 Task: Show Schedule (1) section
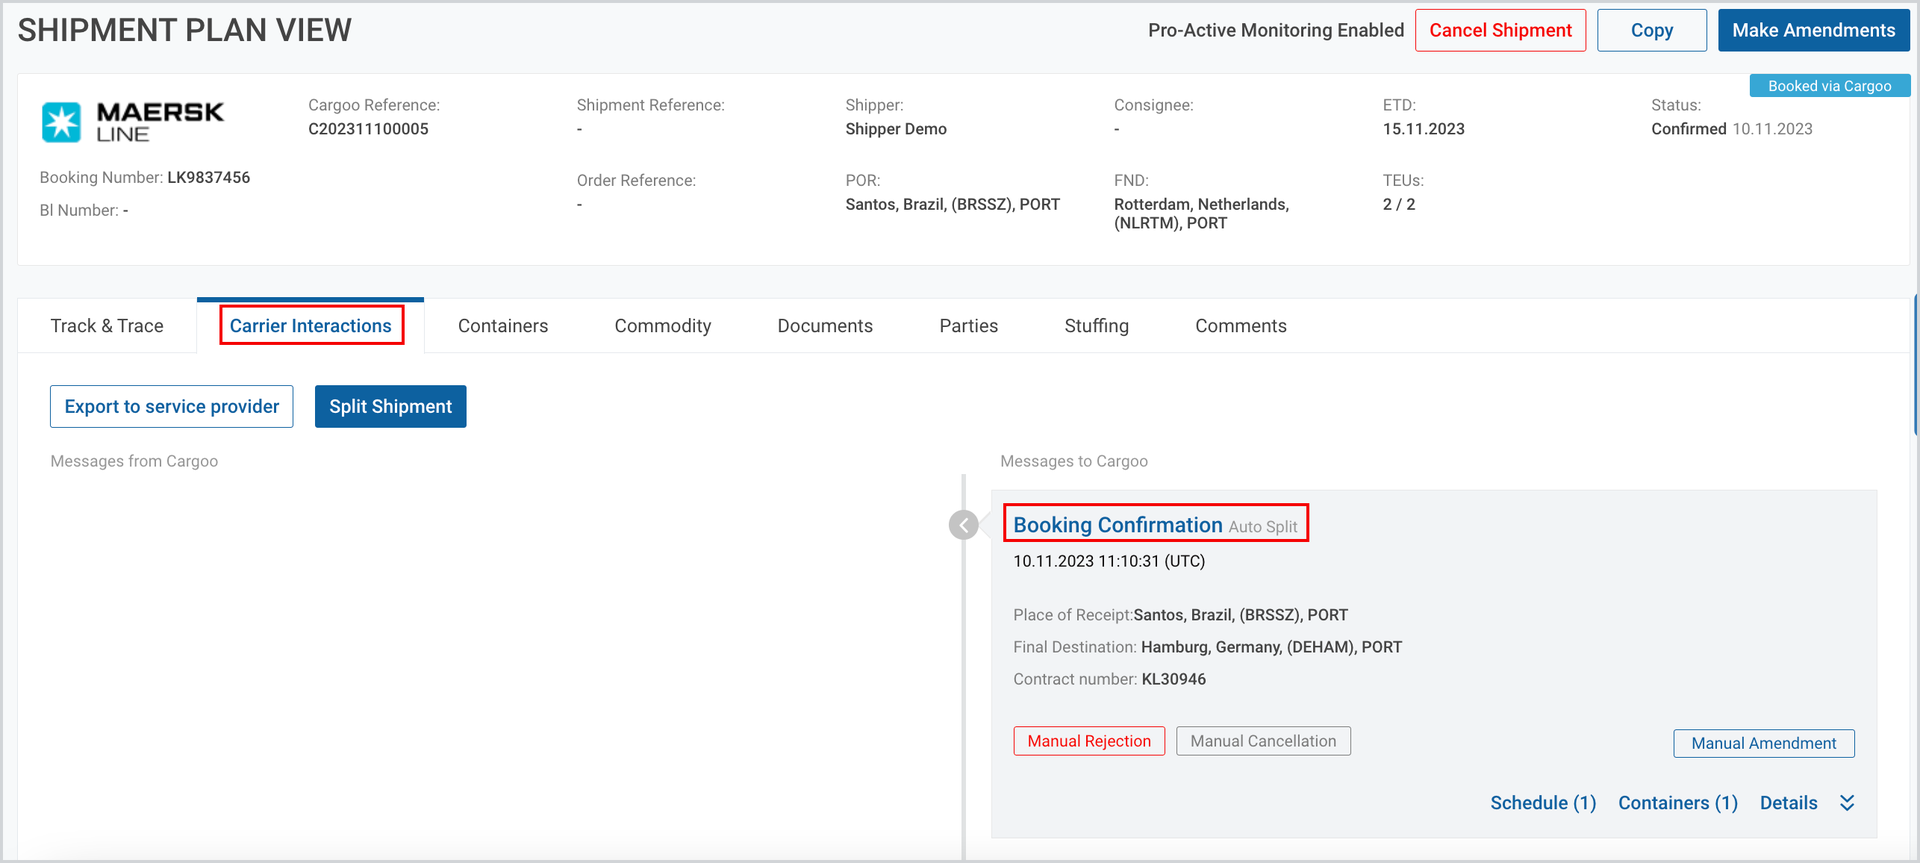click(1543, 803)
